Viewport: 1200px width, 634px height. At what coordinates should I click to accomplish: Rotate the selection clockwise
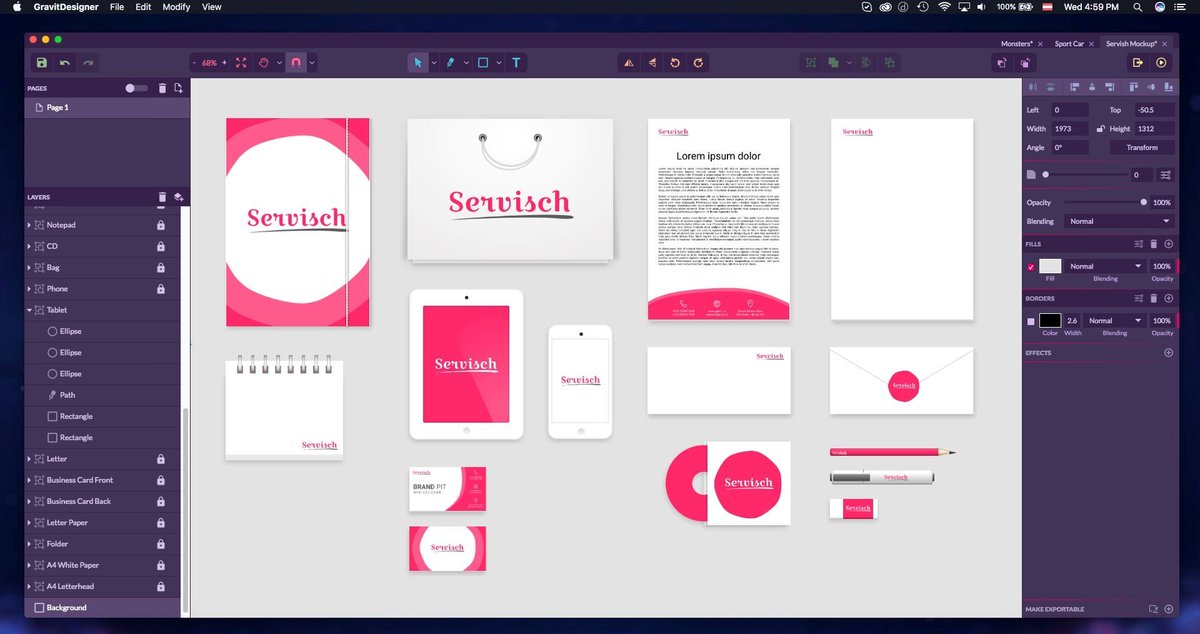697,62
